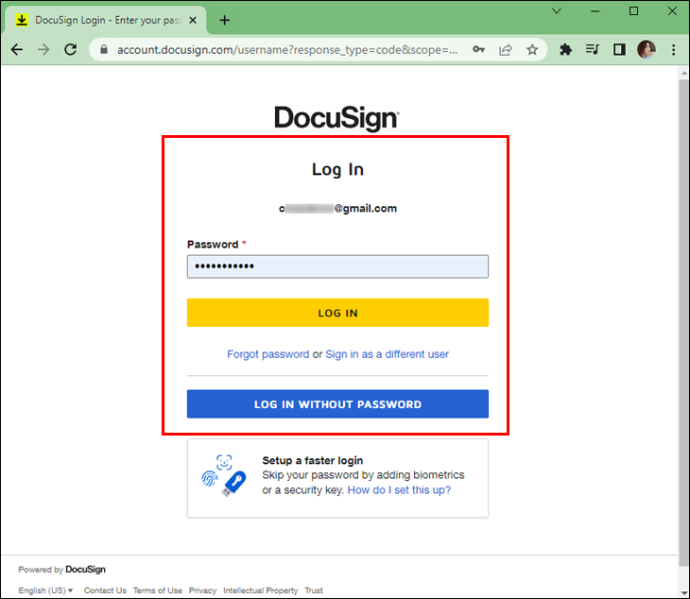Open a new browser tab
This screenshot has height=599, width=690.
pos(224,20)
